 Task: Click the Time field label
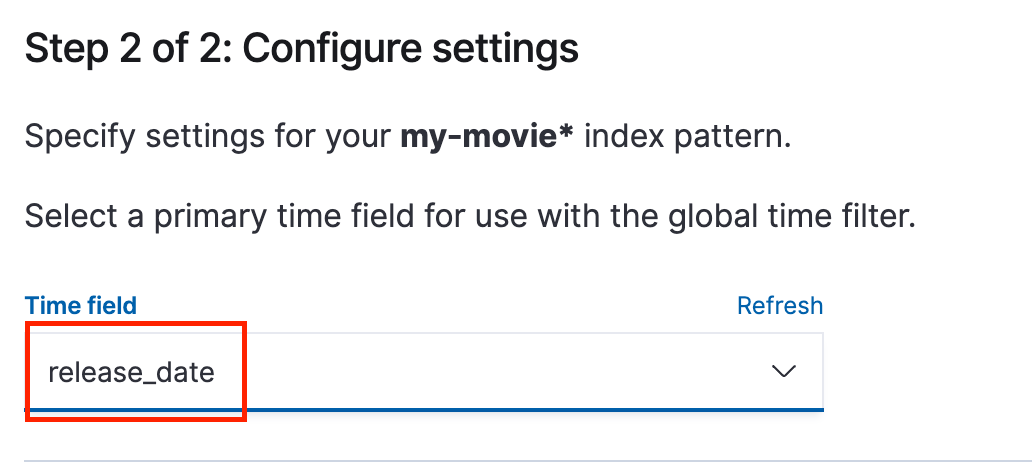pos(80,305)
